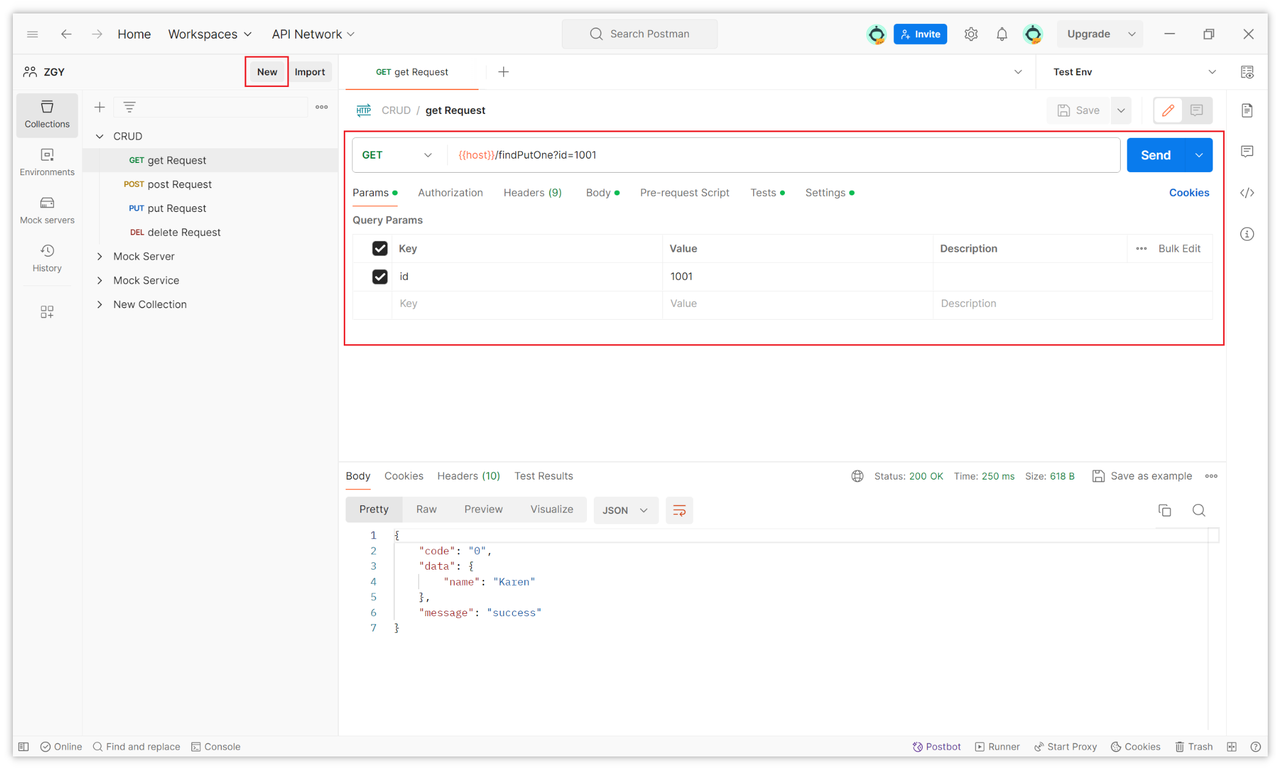
Task: Expand the Mock Server collection
Action: point(100,256)
